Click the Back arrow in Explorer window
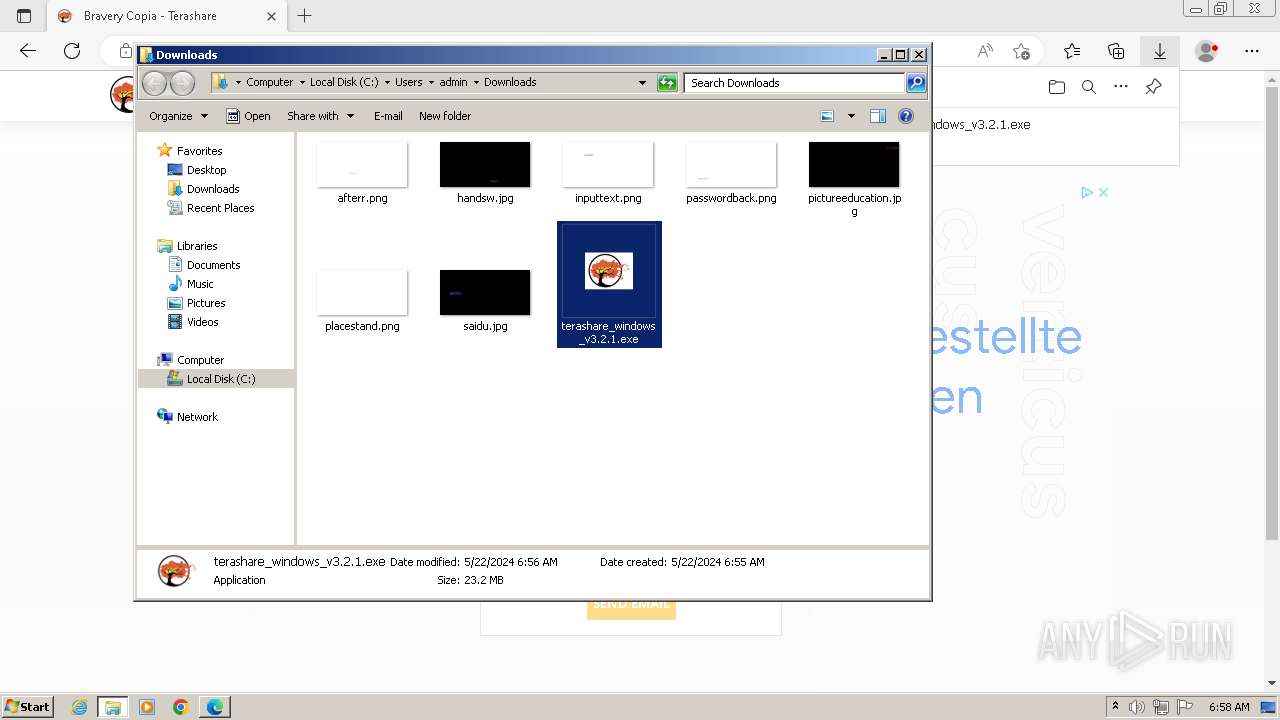Viewport: 1280px width, 720px height. tap(154, 83)
